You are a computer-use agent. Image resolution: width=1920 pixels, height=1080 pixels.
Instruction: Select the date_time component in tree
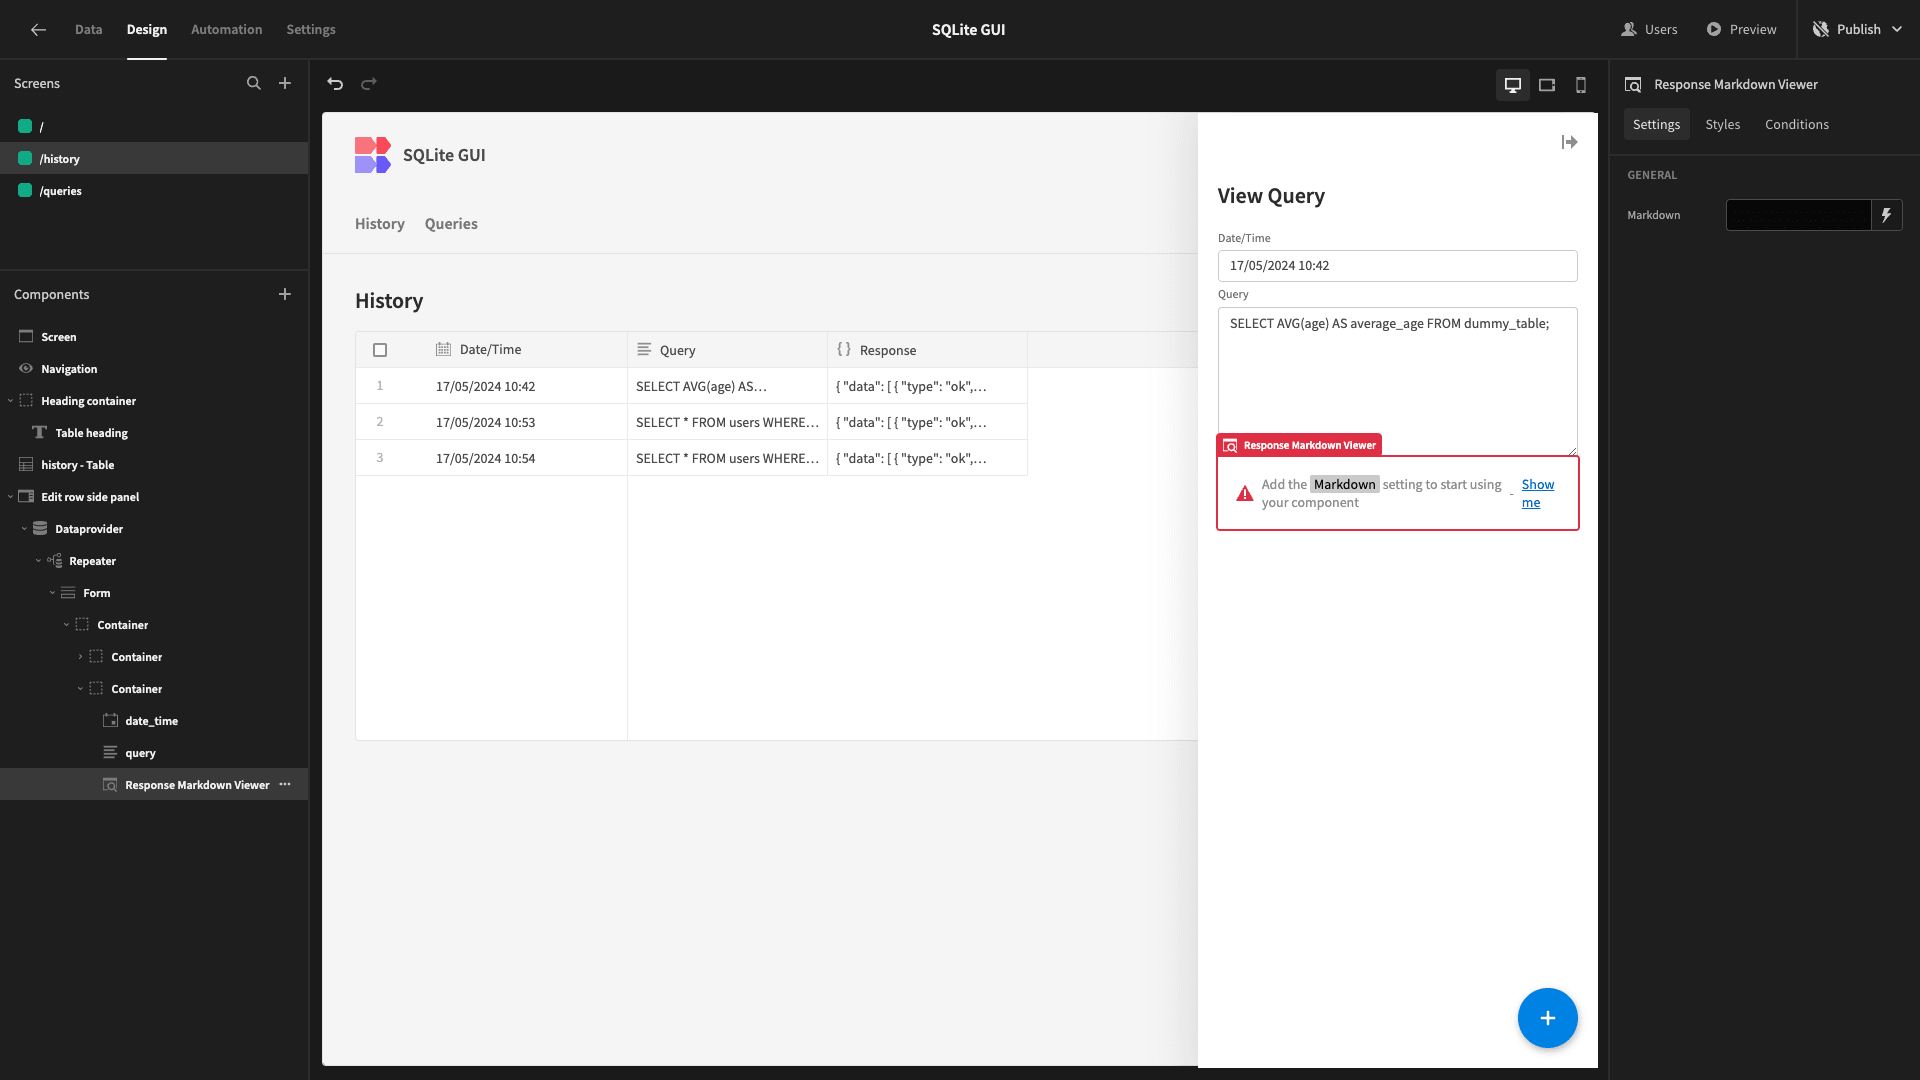[154, 721]
